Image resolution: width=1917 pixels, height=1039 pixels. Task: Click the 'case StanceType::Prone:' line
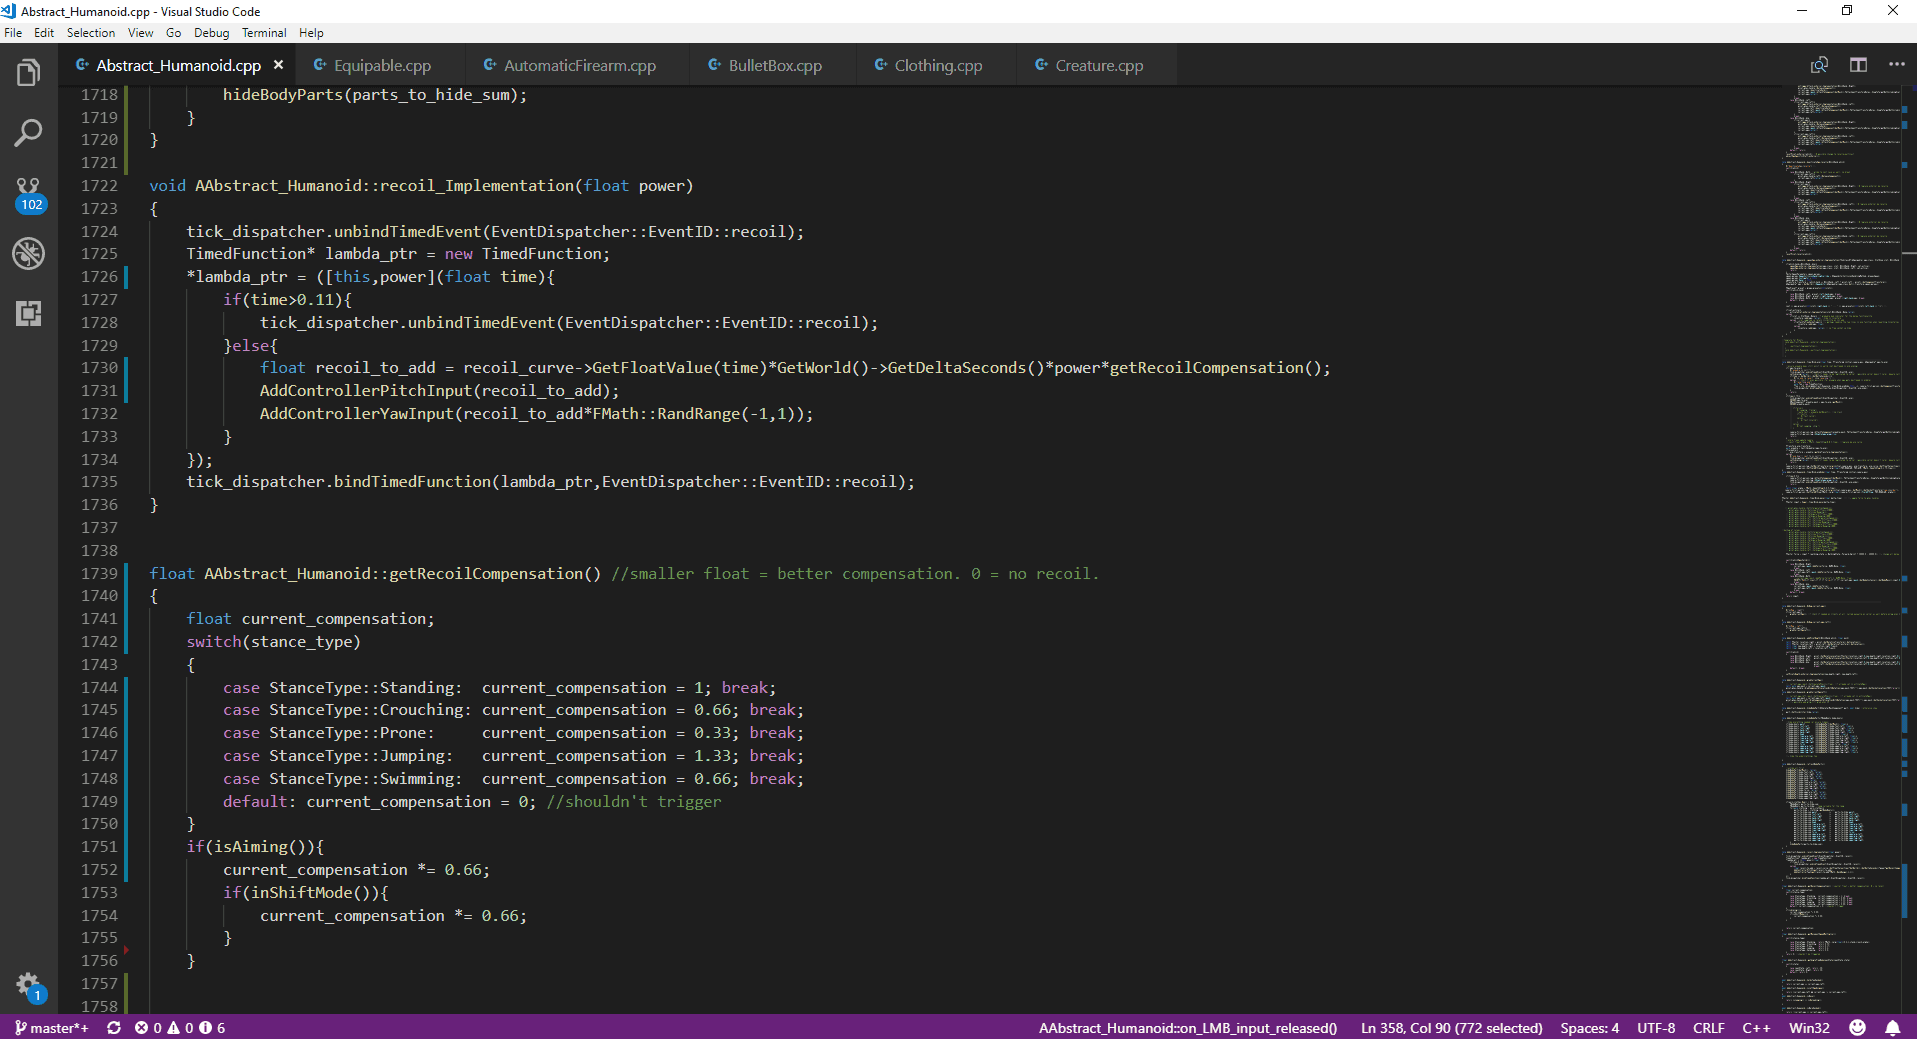coord(513,732)
